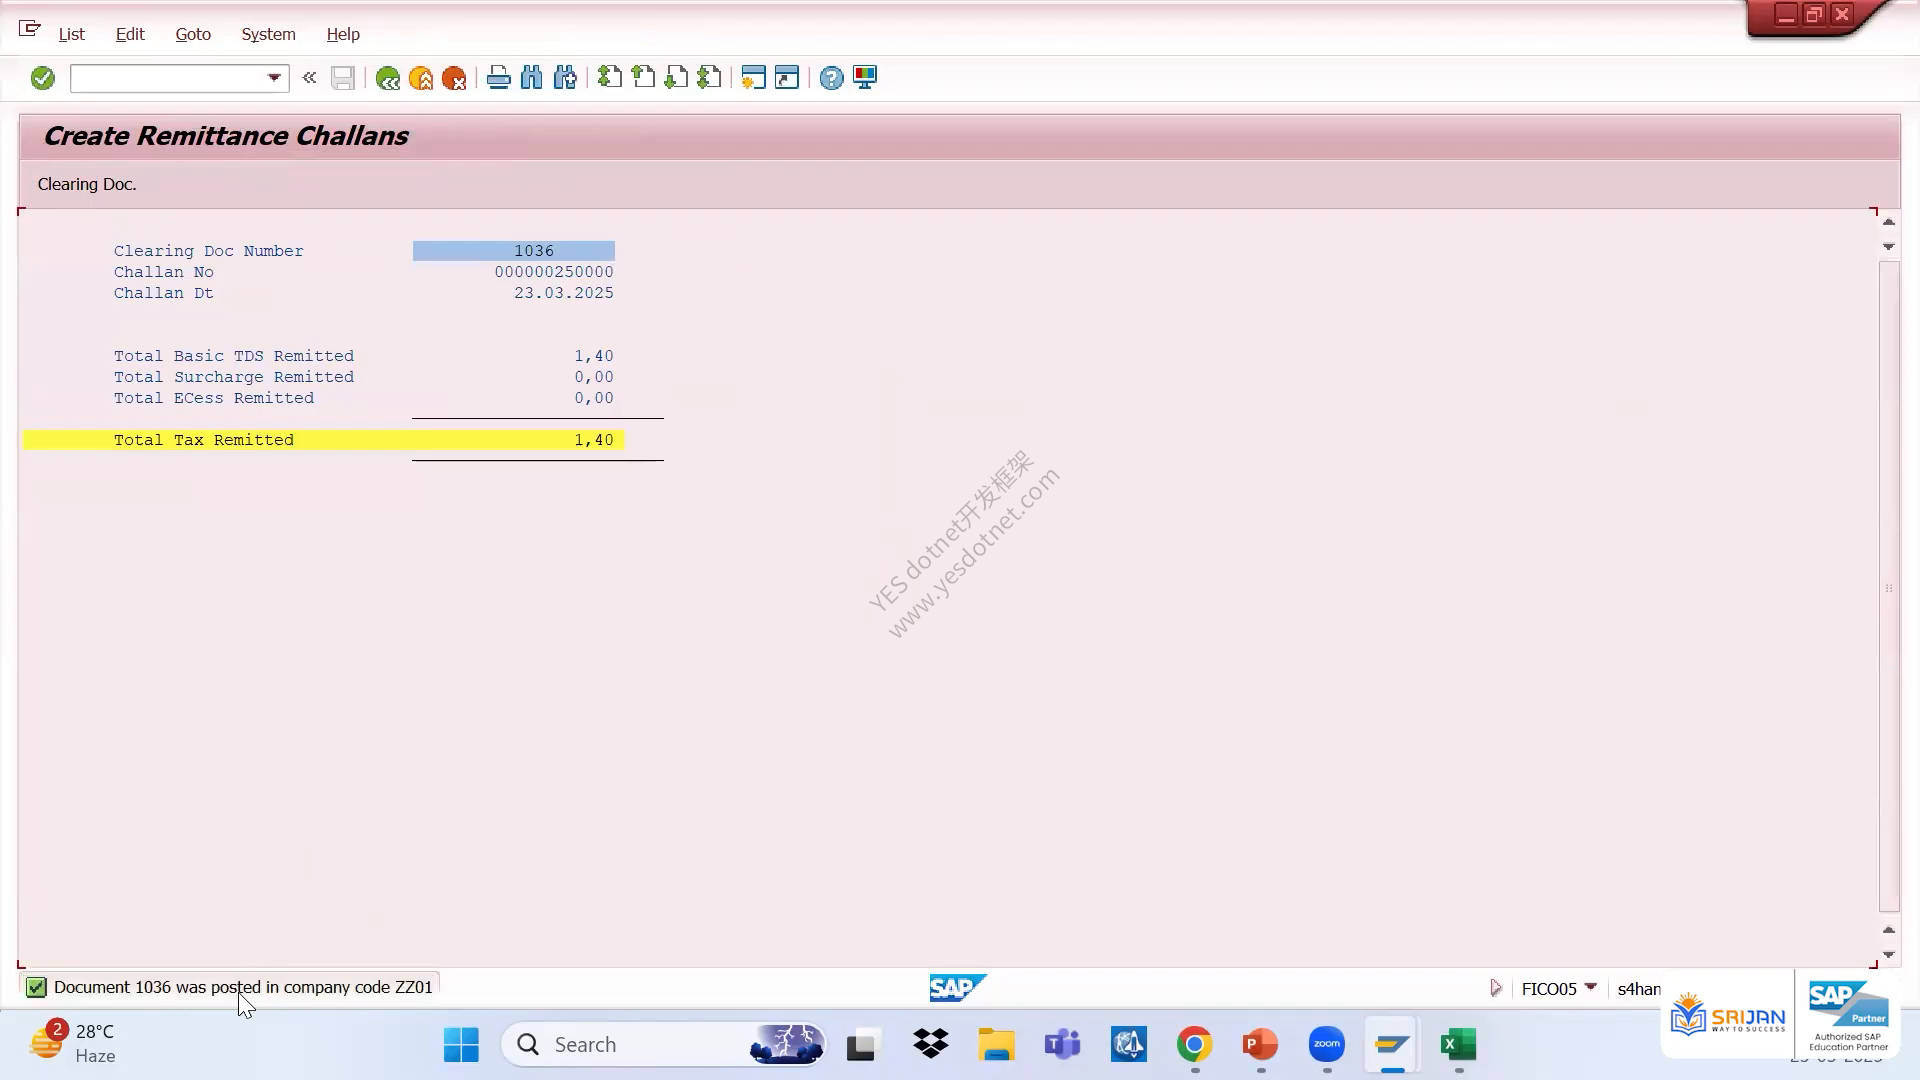1920x1080 pixels.
Task: Click the Print icon in toolbar
Action: point(498,78)
